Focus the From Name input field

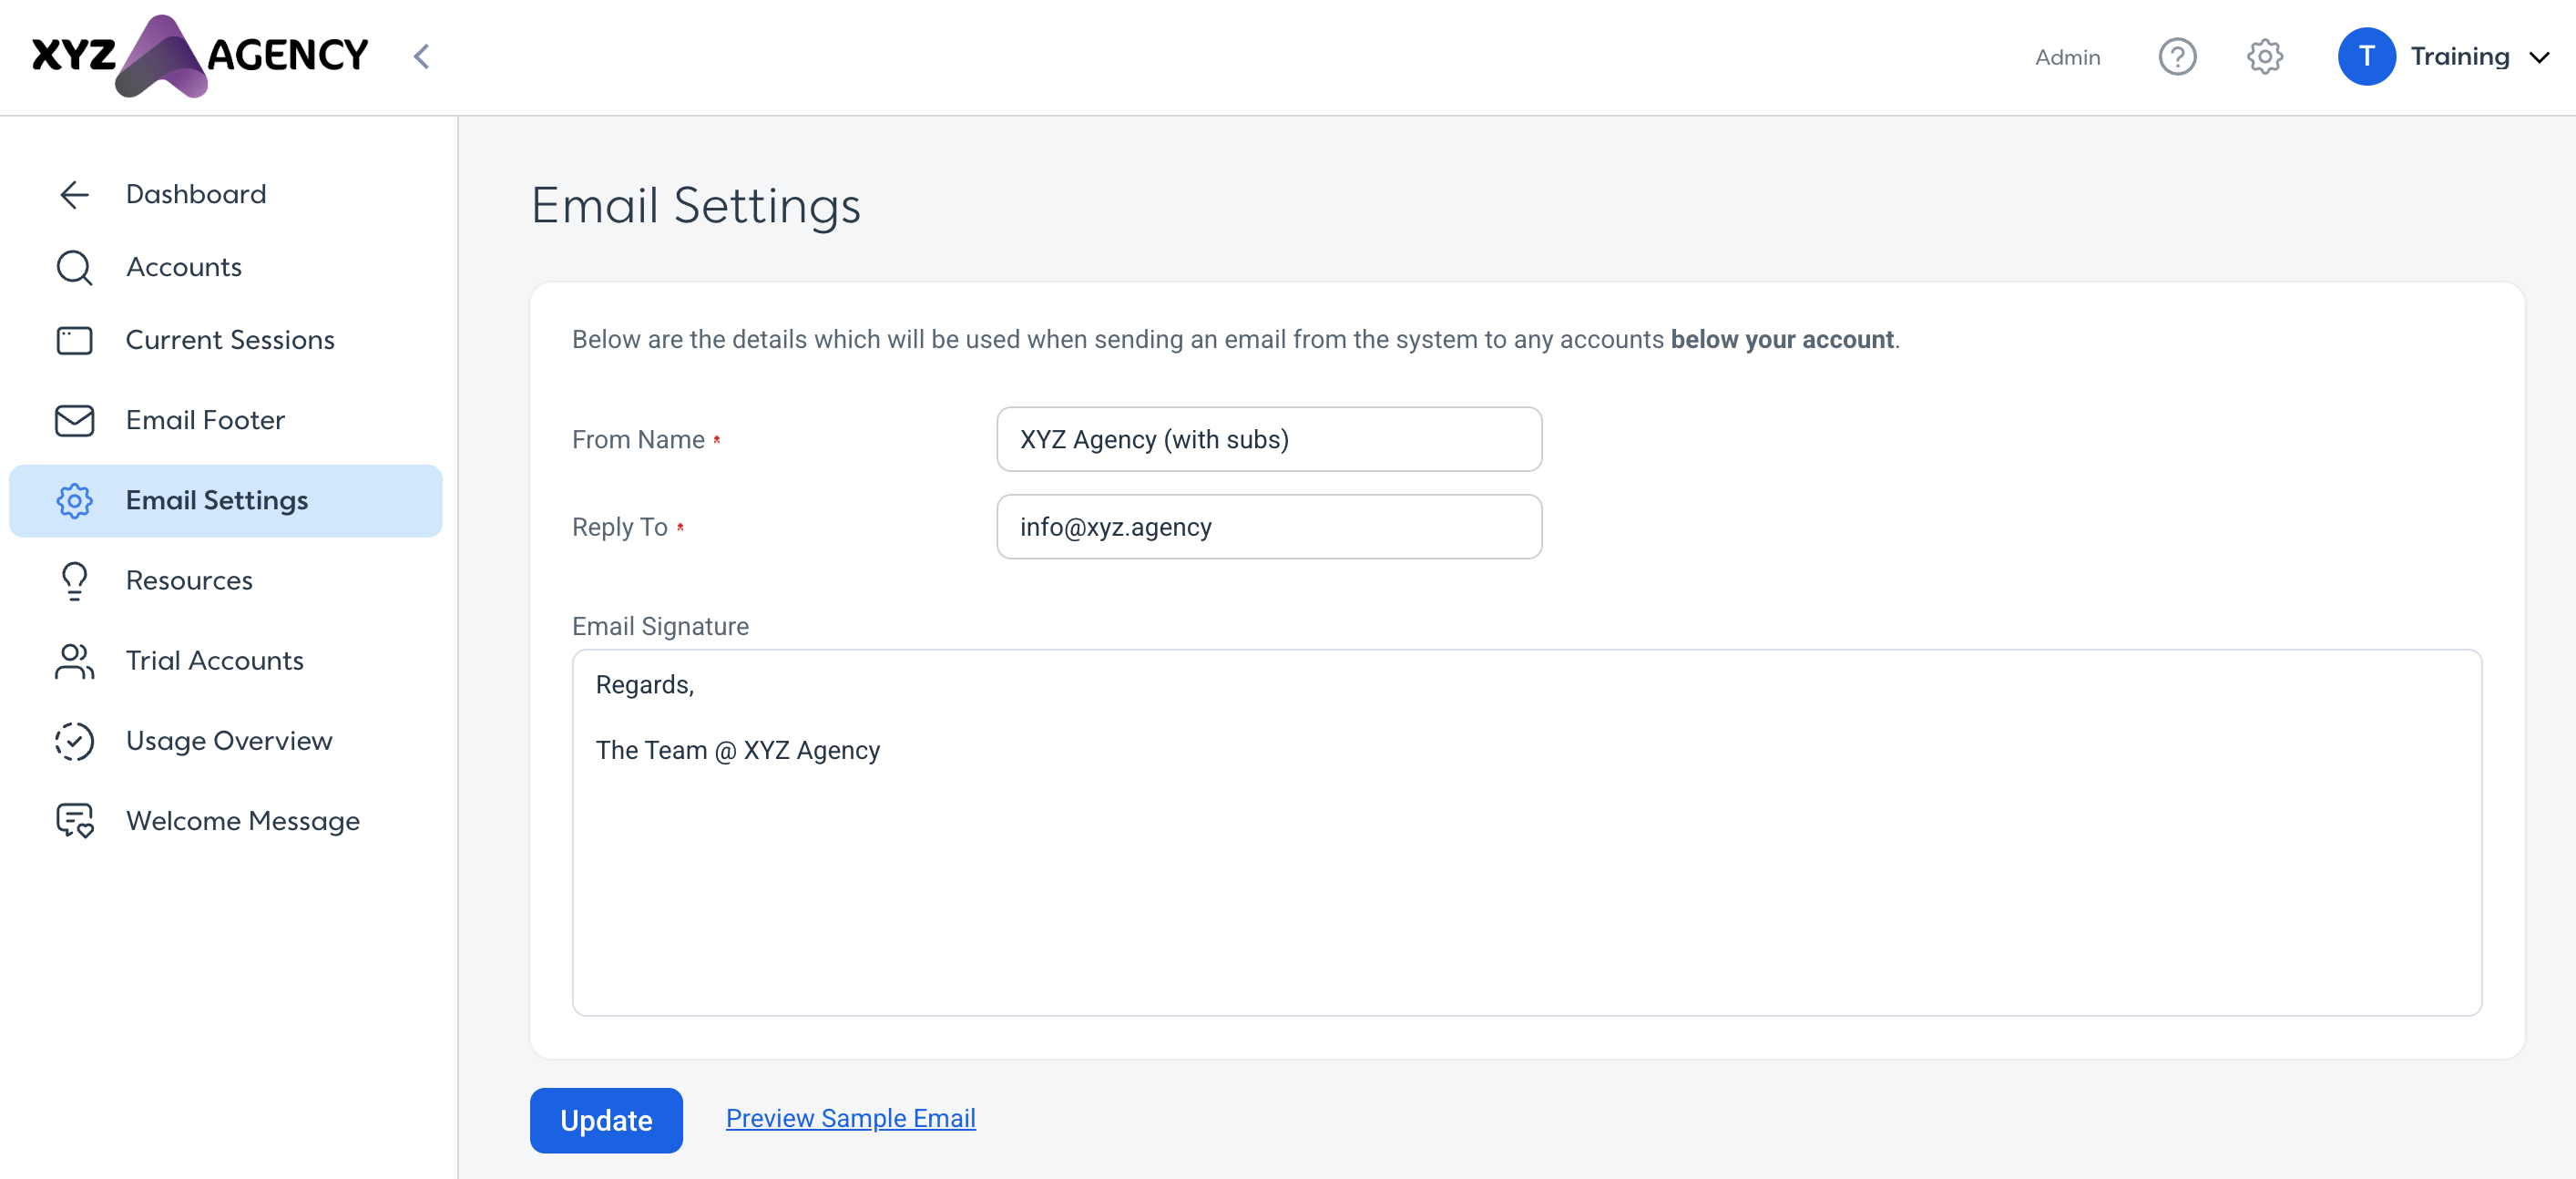tap(1269, 440)
